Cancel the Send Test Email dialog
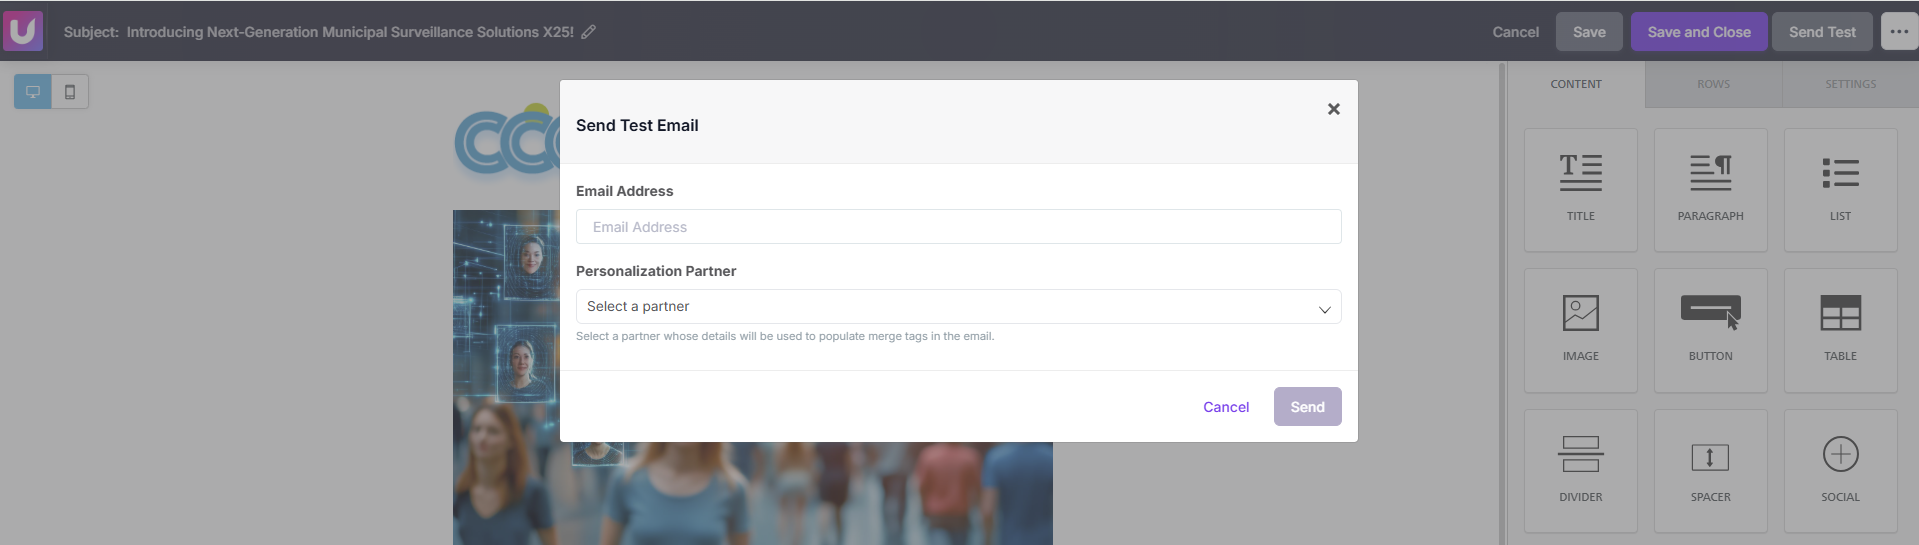 (x=1226, y=407)
